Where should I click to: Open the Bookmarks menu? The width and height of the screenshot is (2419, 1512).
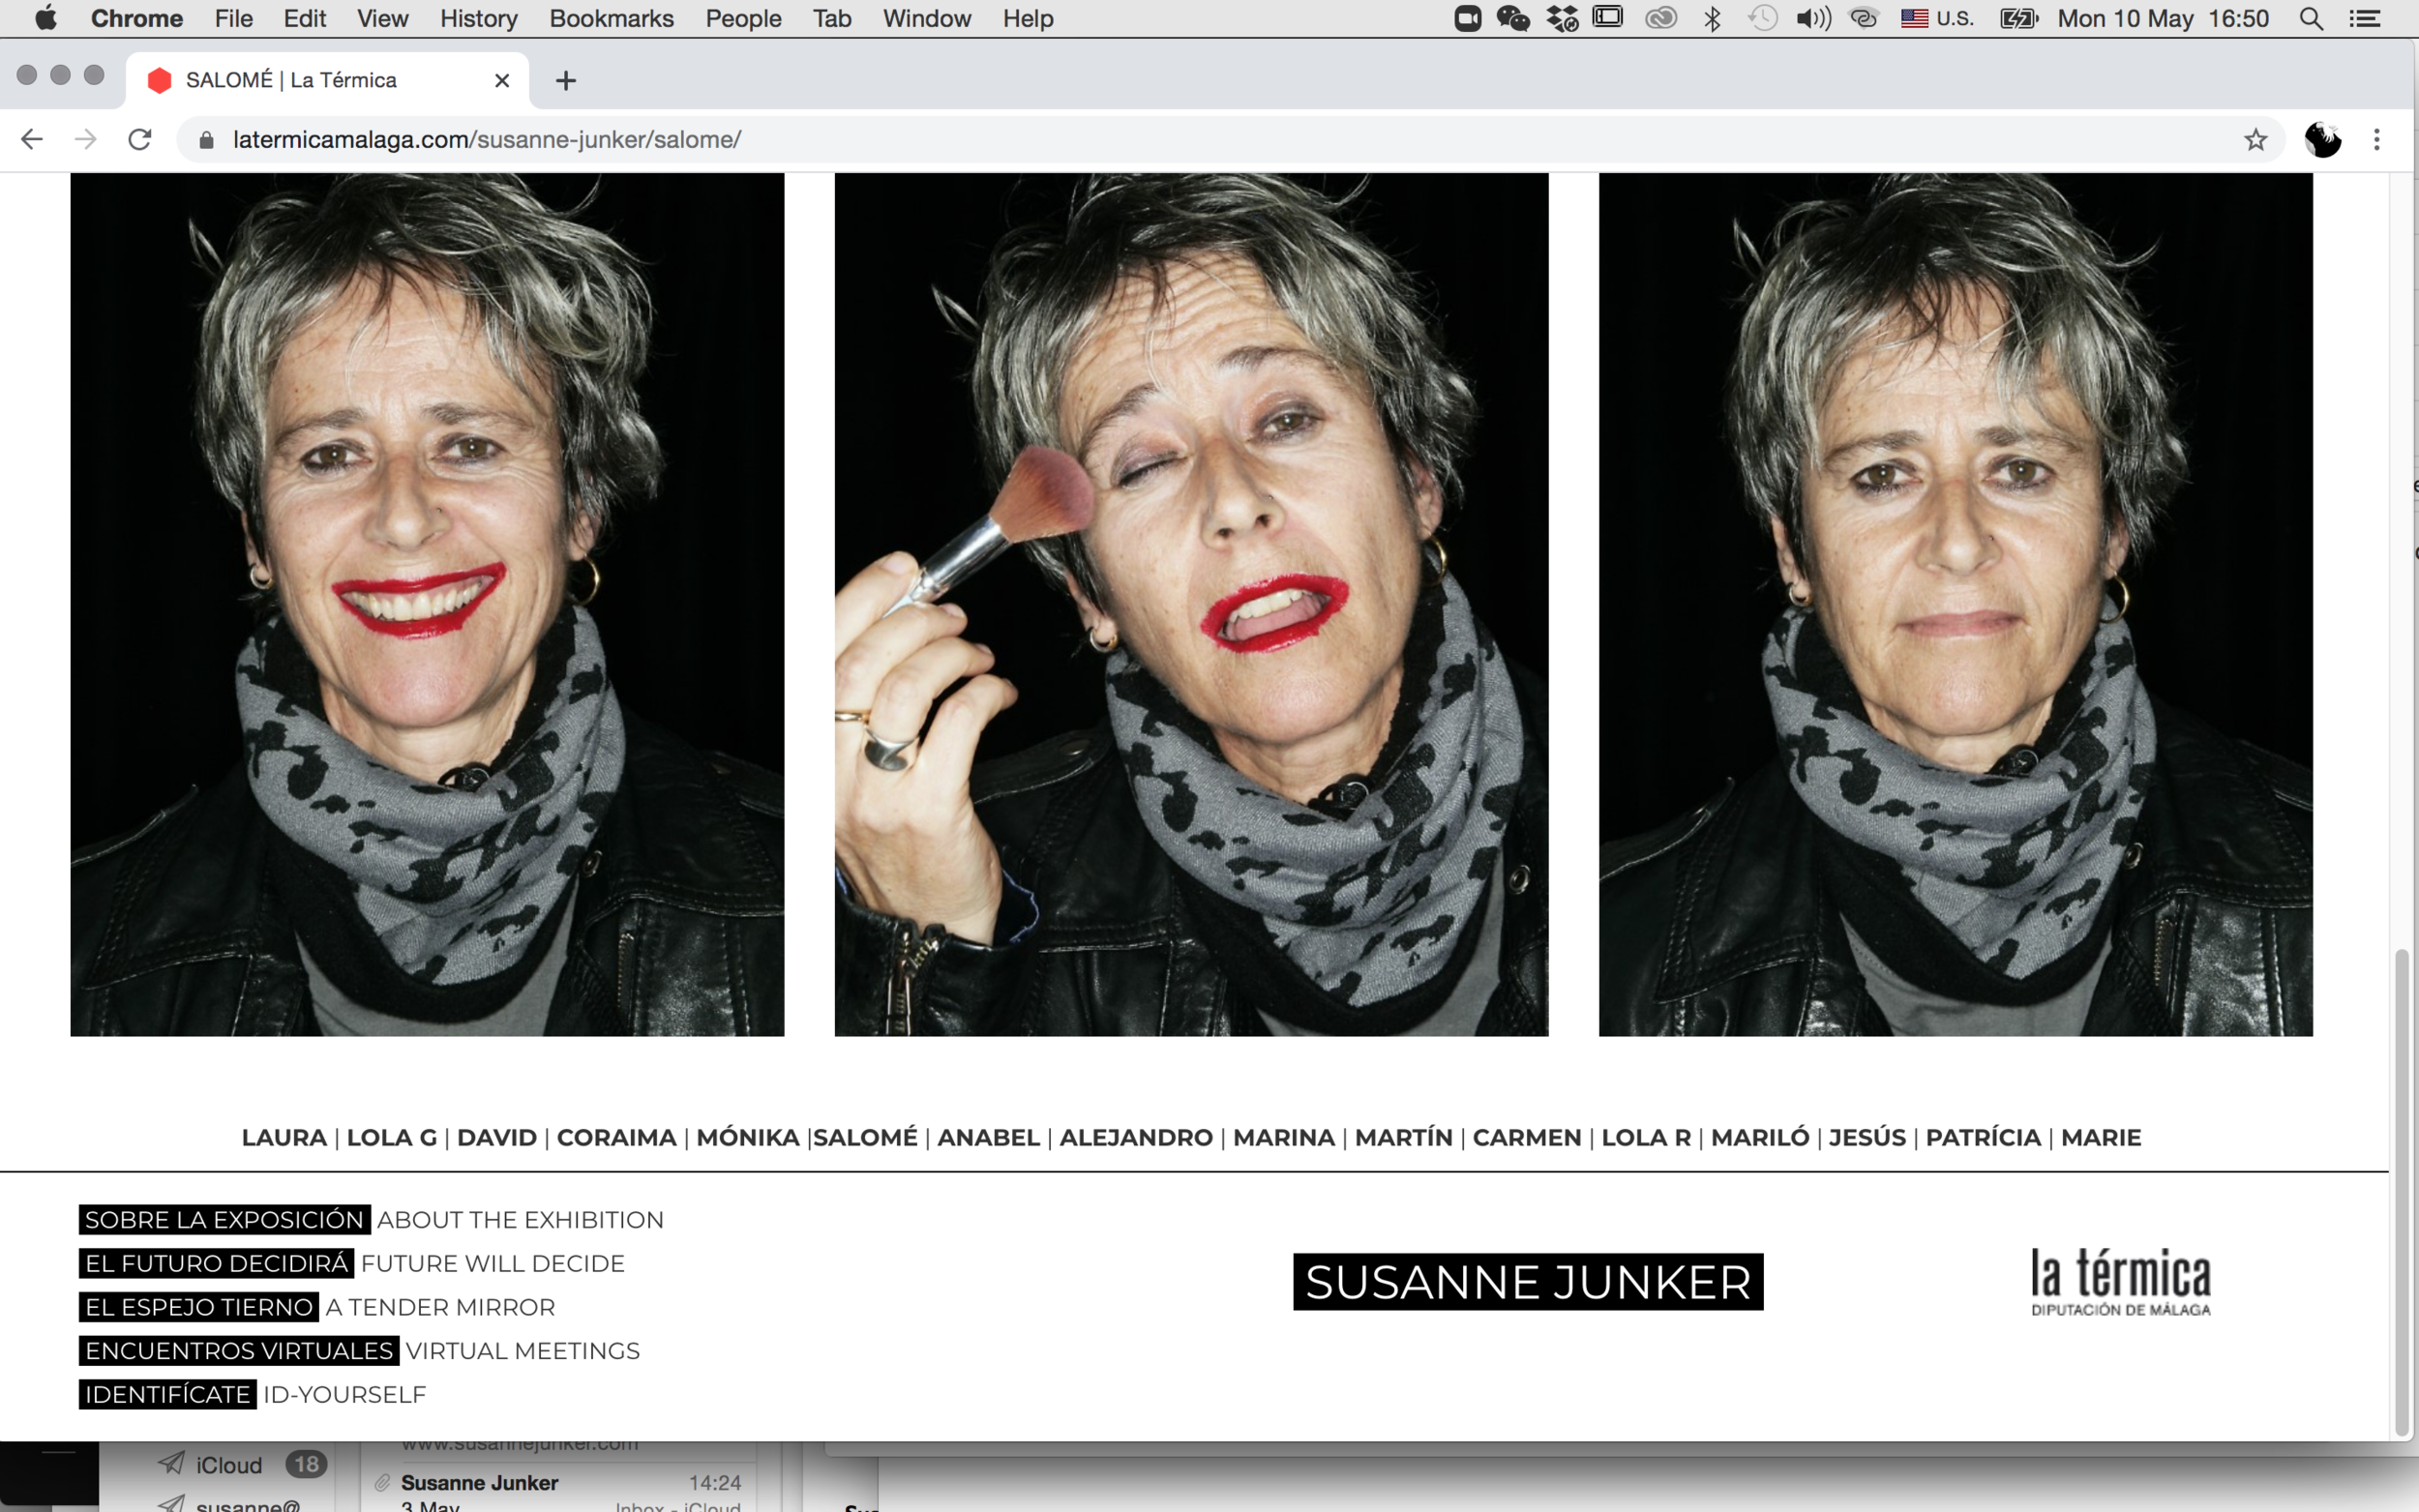pyautogui.click(x=611, y=19)
